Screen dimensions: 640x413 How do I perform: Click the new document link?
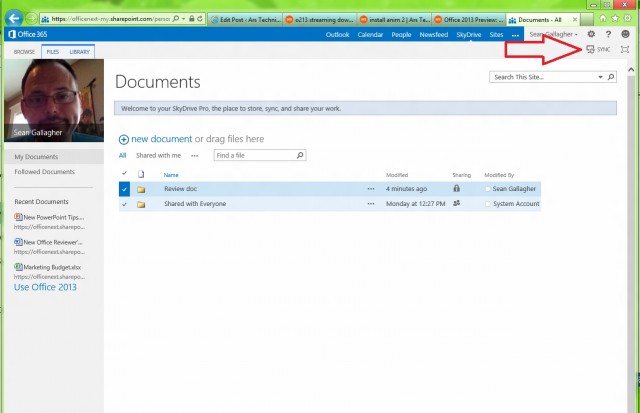pyautogui.click(x=161, y=139)
